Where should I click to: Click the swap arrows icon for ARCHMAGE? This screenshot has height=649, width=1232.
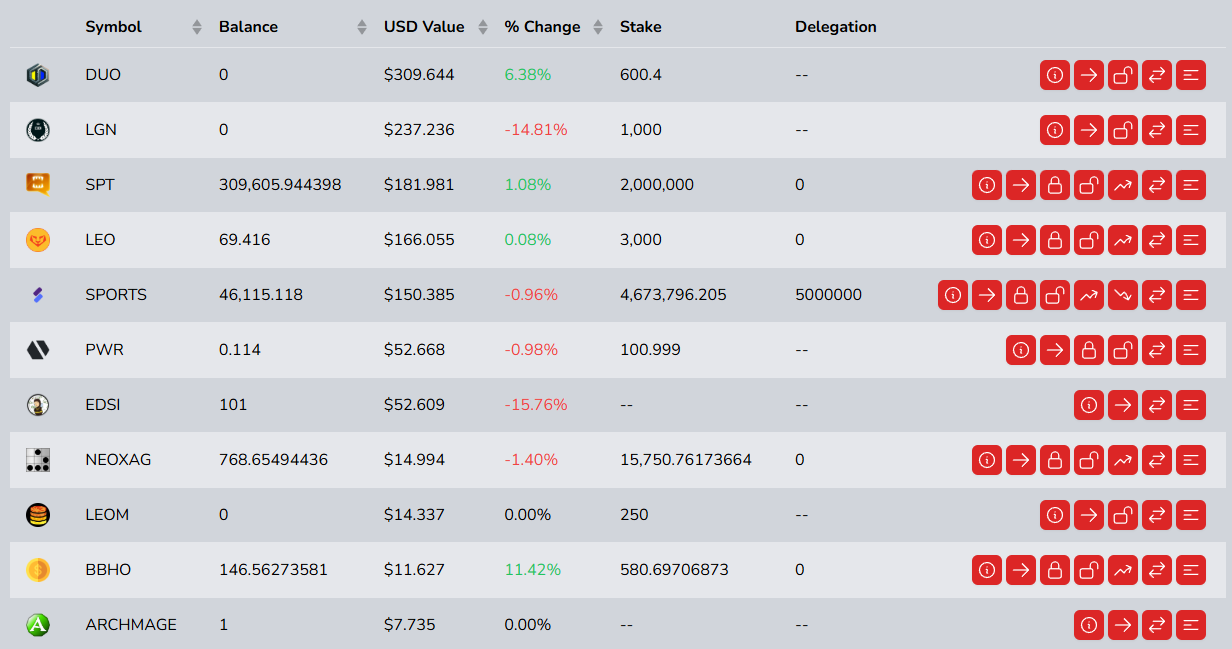click(1156, 625)
